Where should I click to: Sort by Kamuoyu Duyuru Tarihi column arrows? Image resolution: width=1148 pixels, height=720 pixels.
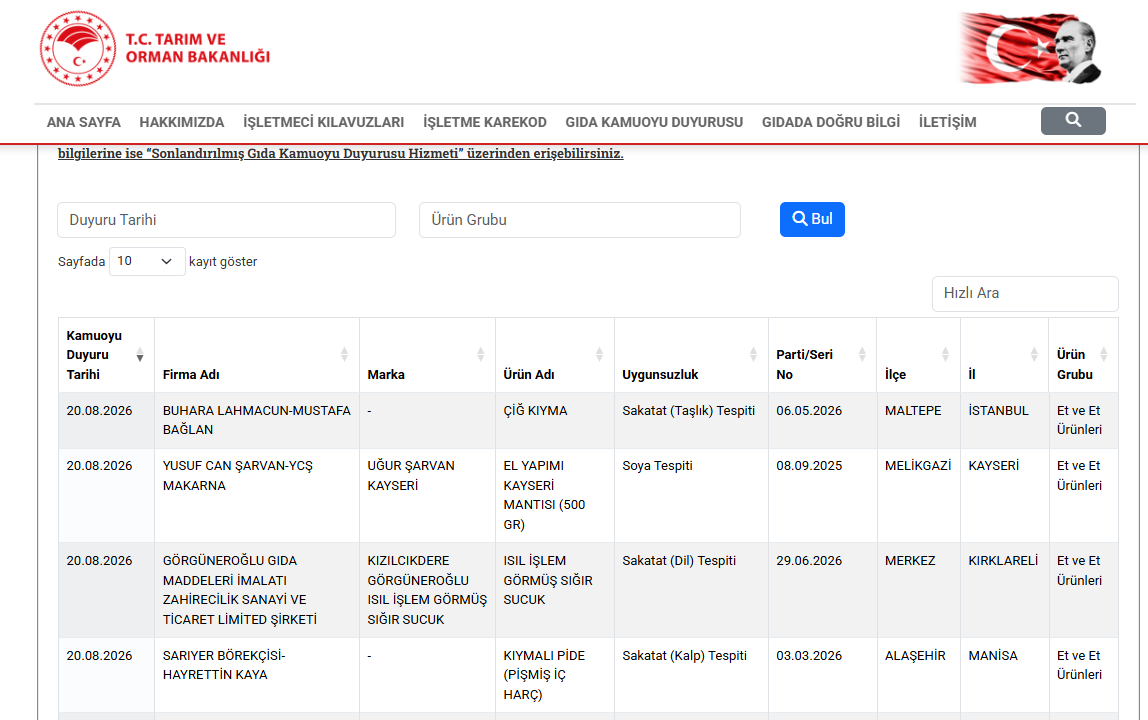tap(140, 355)
